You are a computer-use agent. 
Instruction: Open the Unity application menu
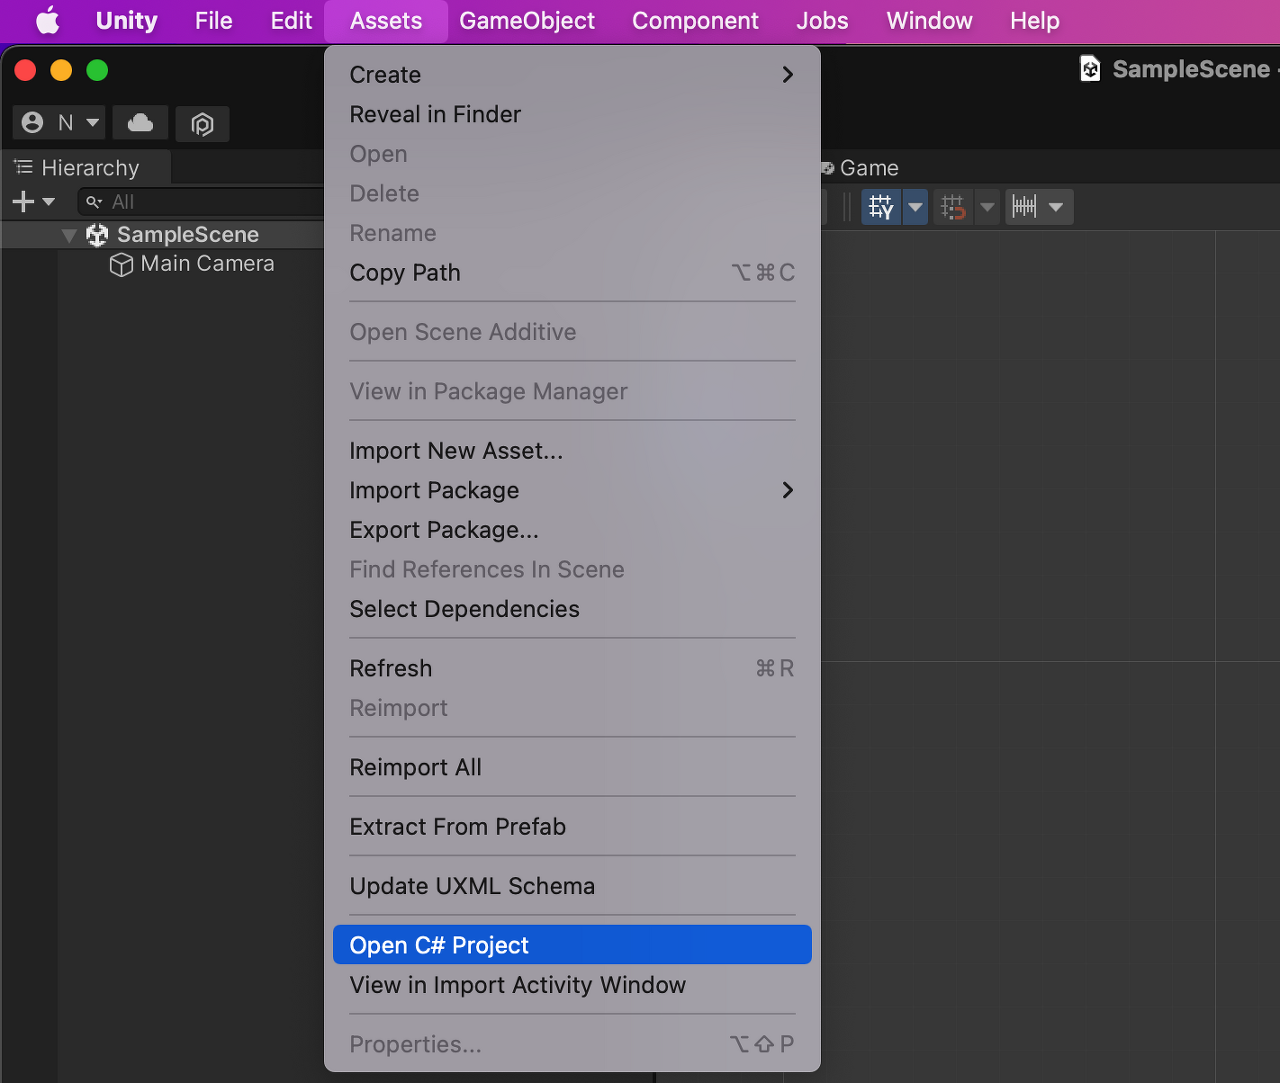(126, 21)
